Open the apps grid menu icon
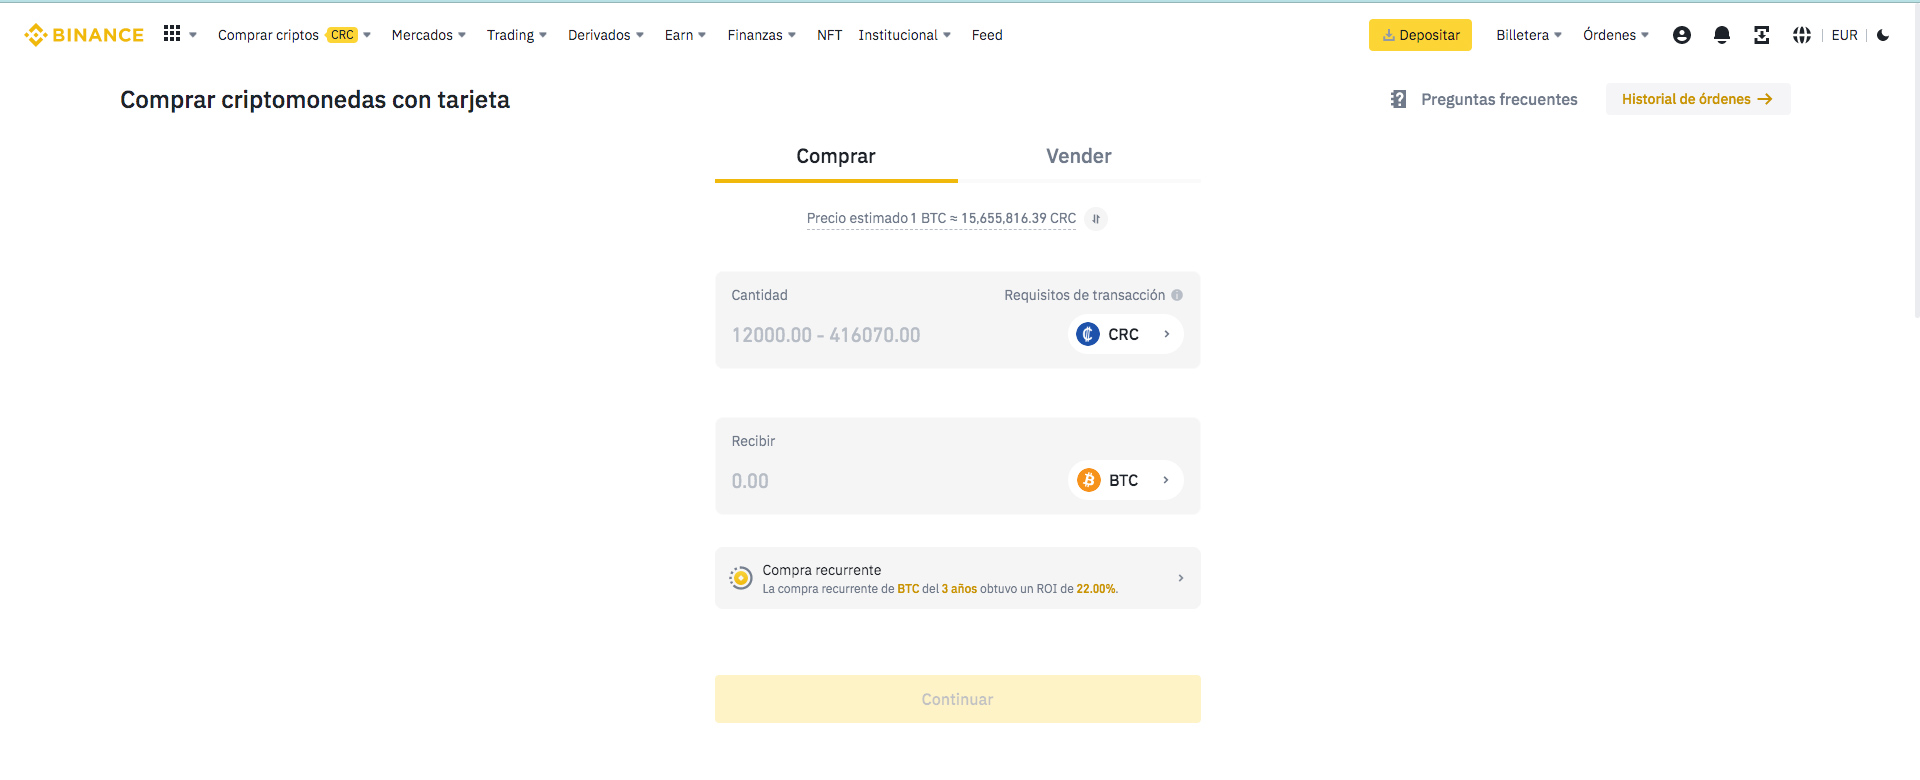This screenshot has width=1920, height=780. (172, 34)
